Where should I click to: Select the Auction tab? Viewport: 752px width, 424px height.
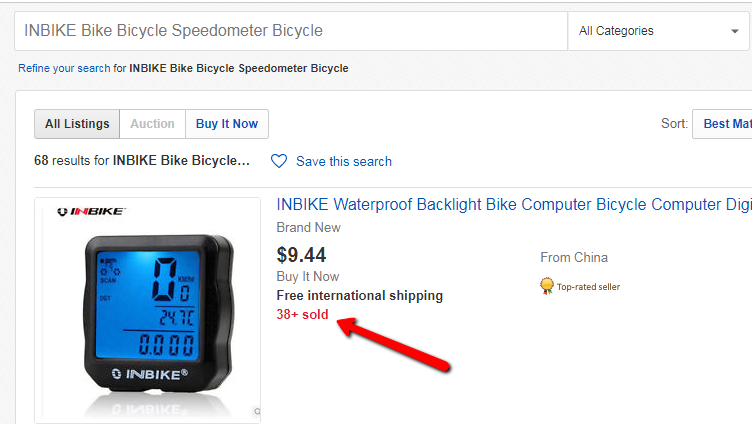point(152,124)
